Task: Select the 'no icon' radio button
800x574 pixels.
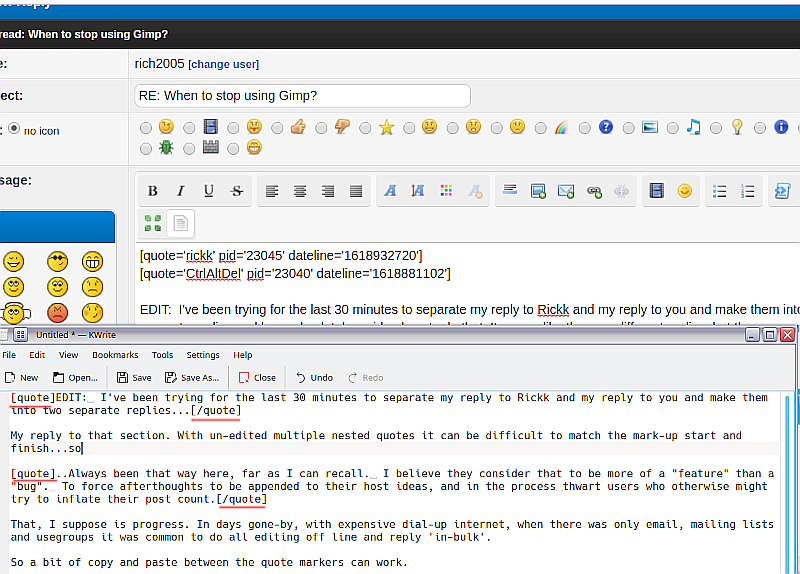Action: 14,129
